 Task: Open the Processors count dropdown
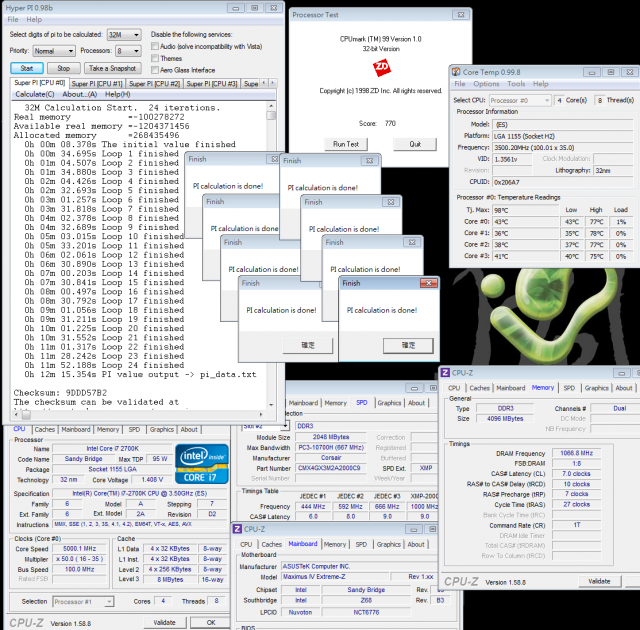(x=129, y=51)
